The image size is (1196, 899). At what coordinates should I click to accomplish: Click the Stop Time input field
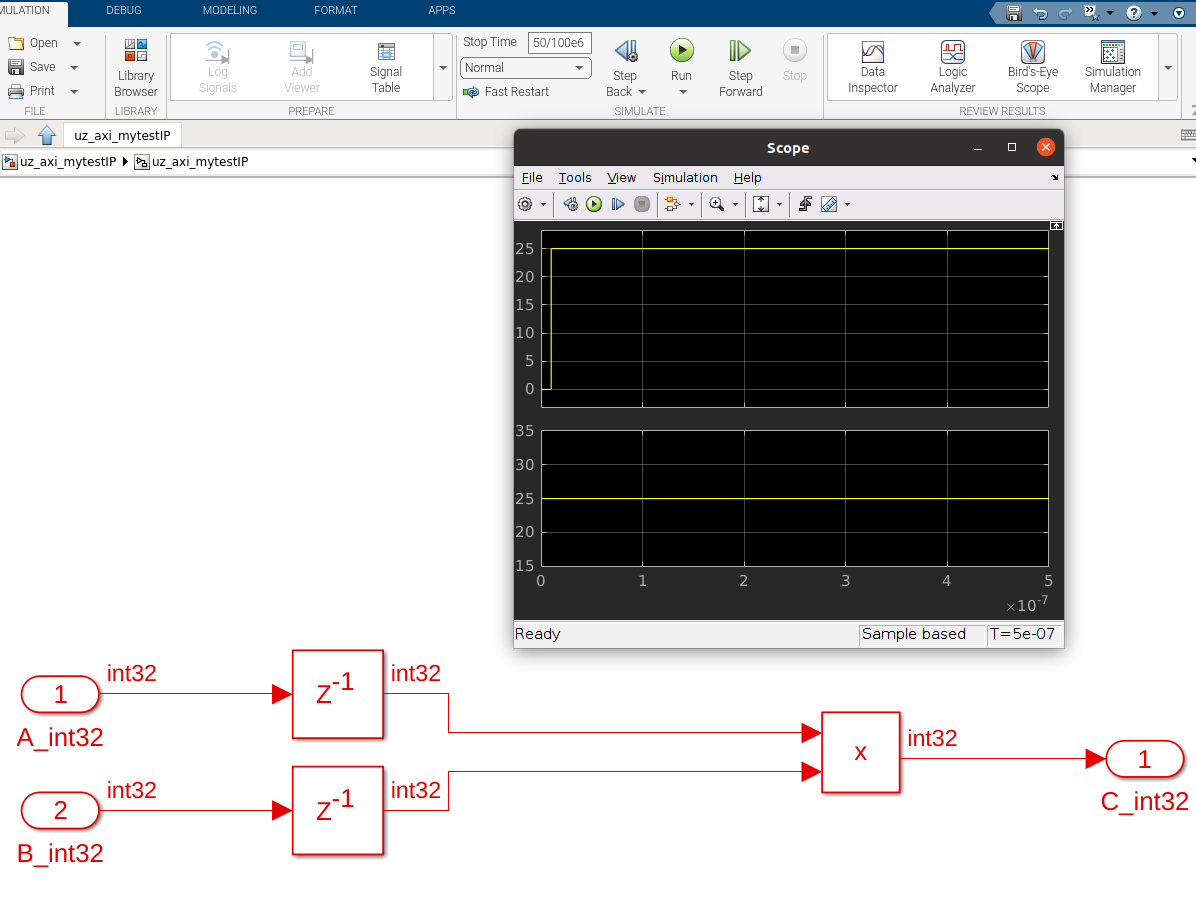(560, 43)
